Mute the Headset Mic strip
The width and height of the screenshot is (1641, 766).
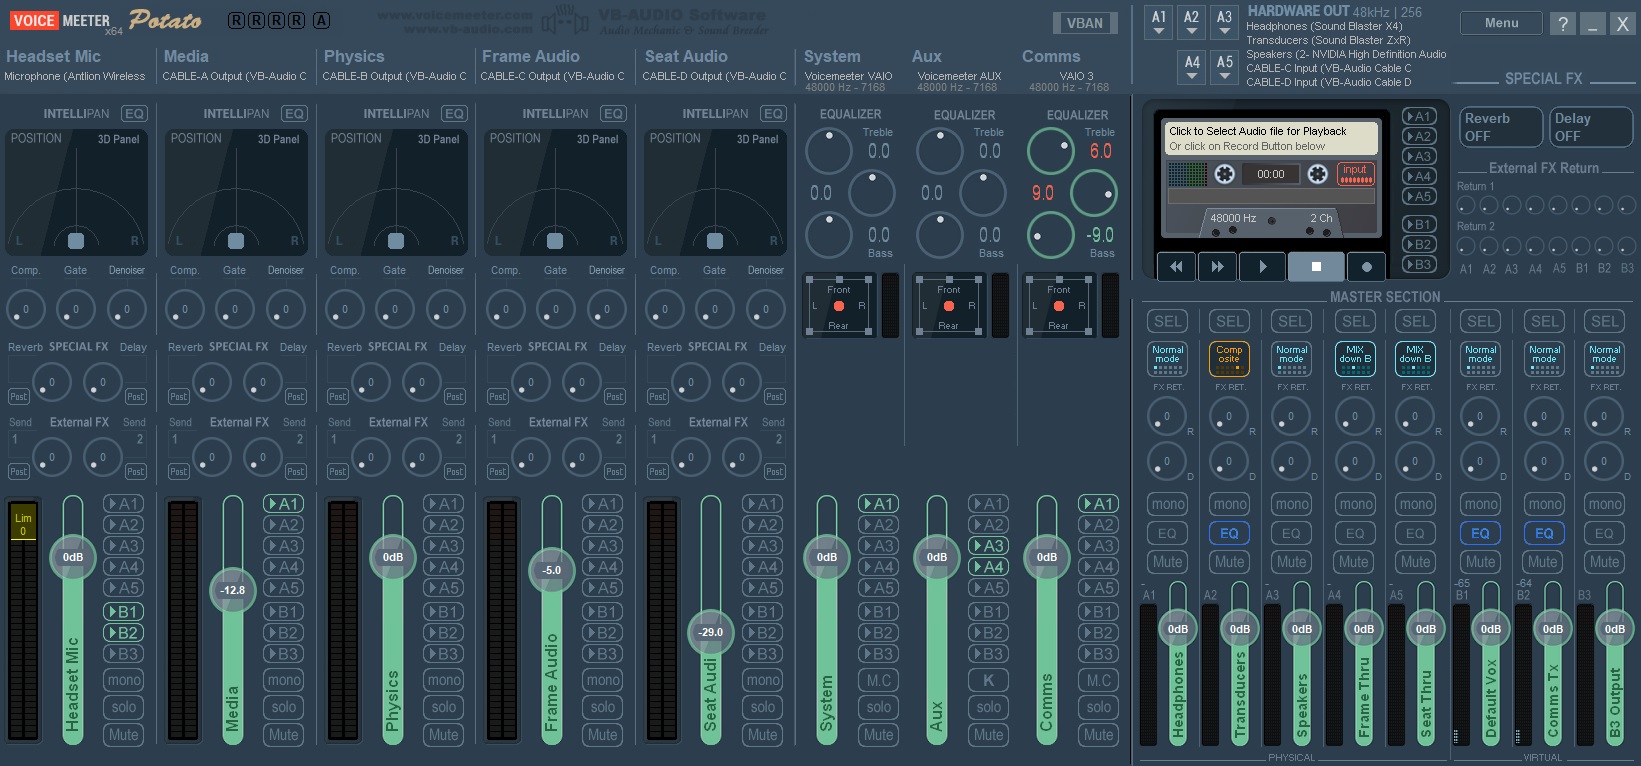[x=124, y=734]
